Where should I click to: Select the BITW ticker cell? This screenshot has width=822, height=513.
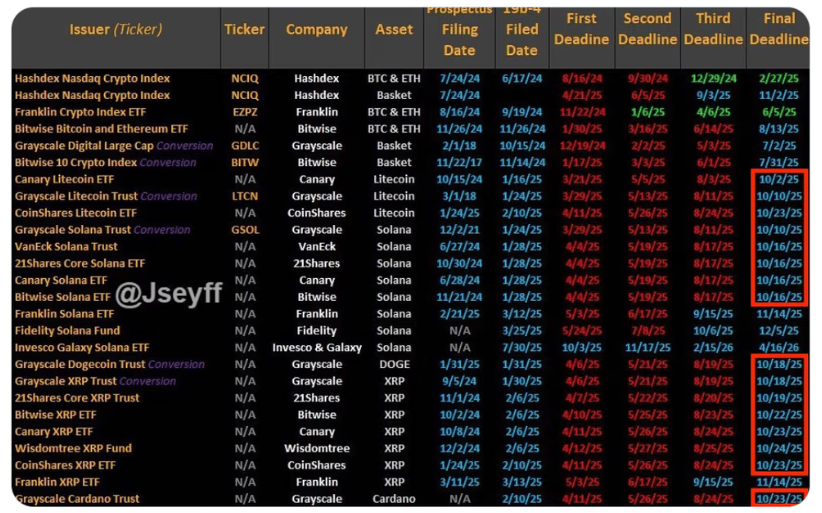click(245, 163)
